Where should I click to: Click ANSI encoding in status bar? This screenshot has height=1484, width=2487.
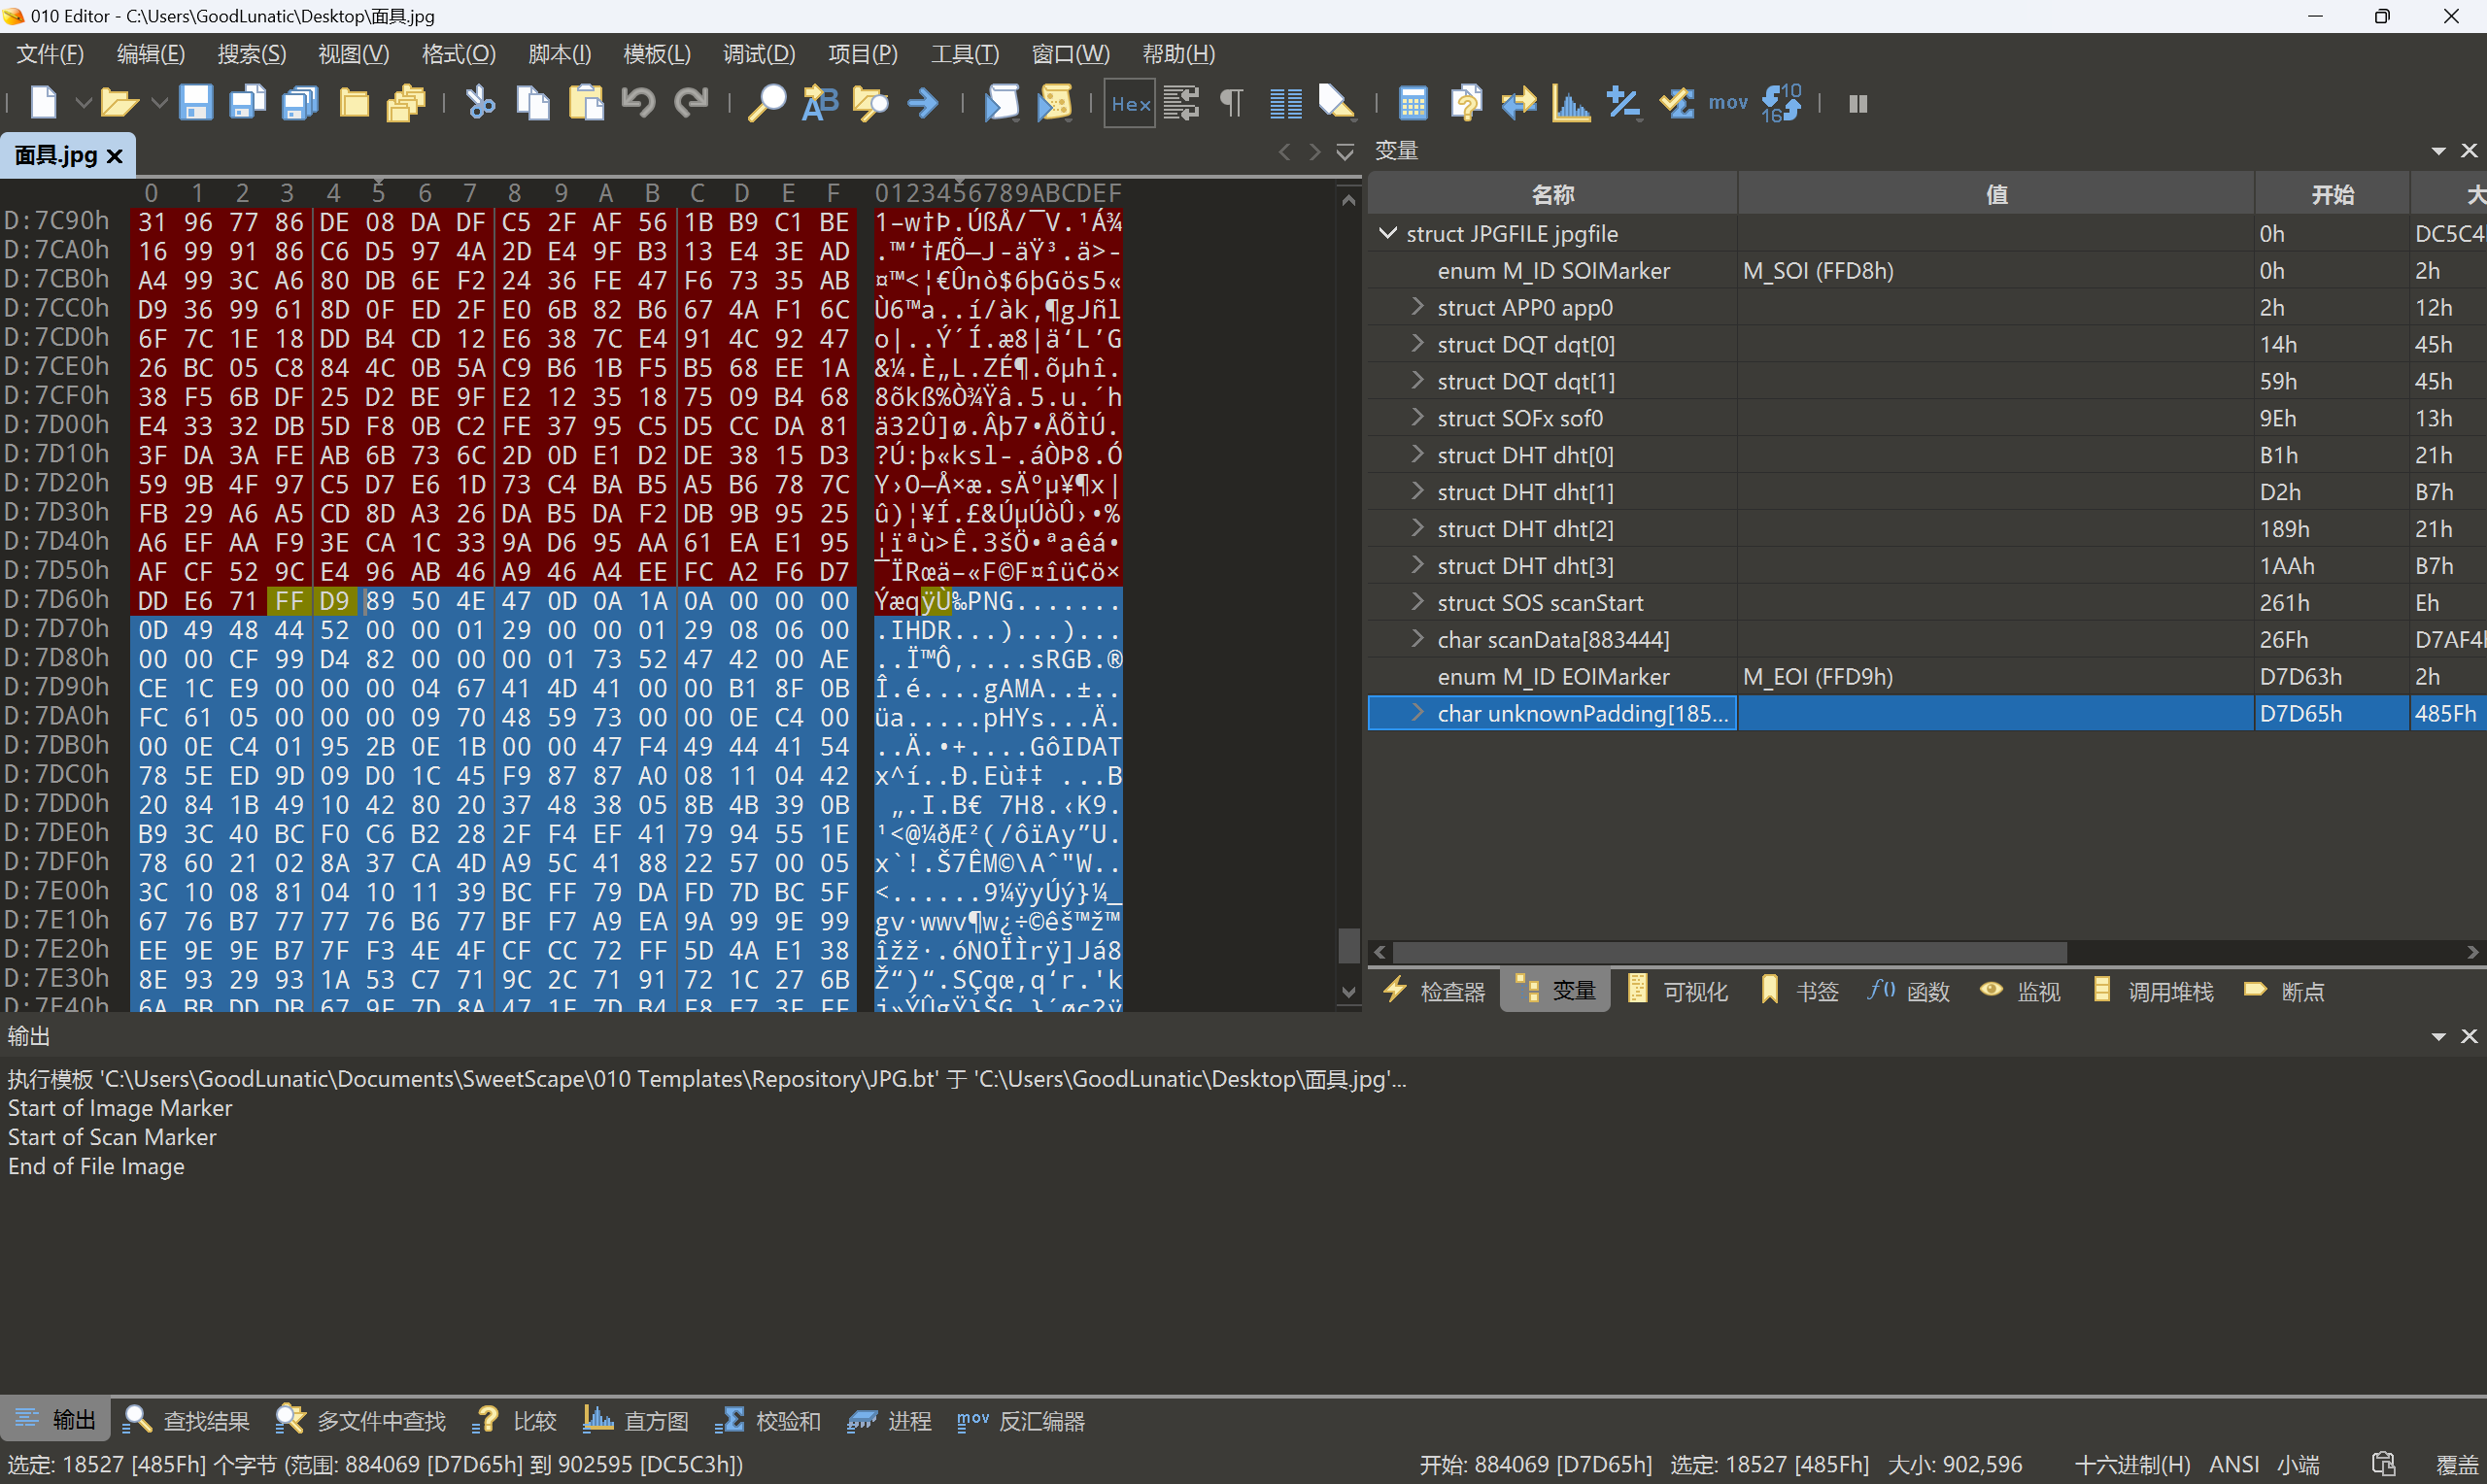(2234, 1464)
